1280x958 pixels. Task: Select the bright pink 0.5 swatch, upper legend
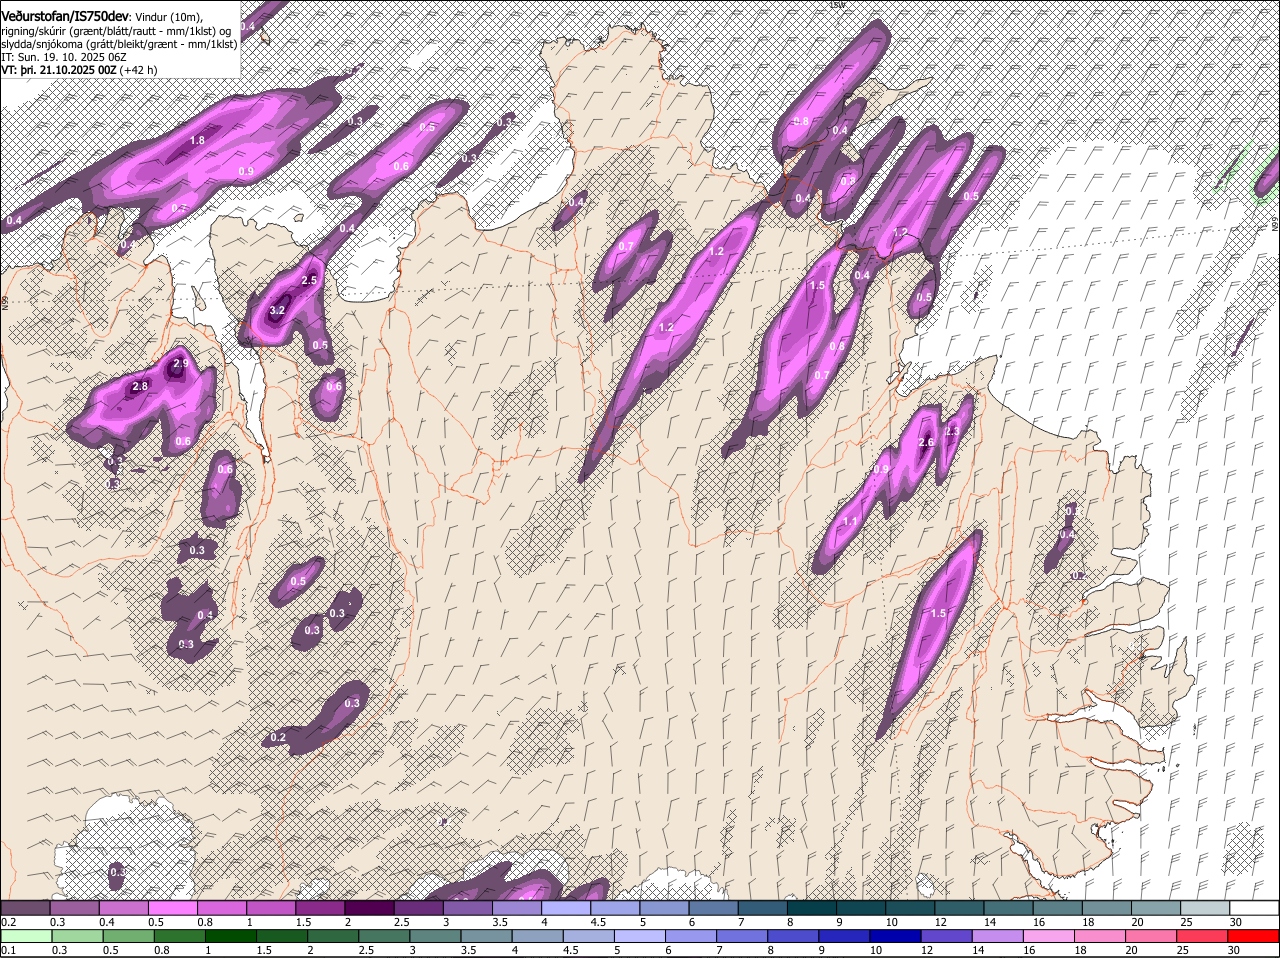(173, 907)
